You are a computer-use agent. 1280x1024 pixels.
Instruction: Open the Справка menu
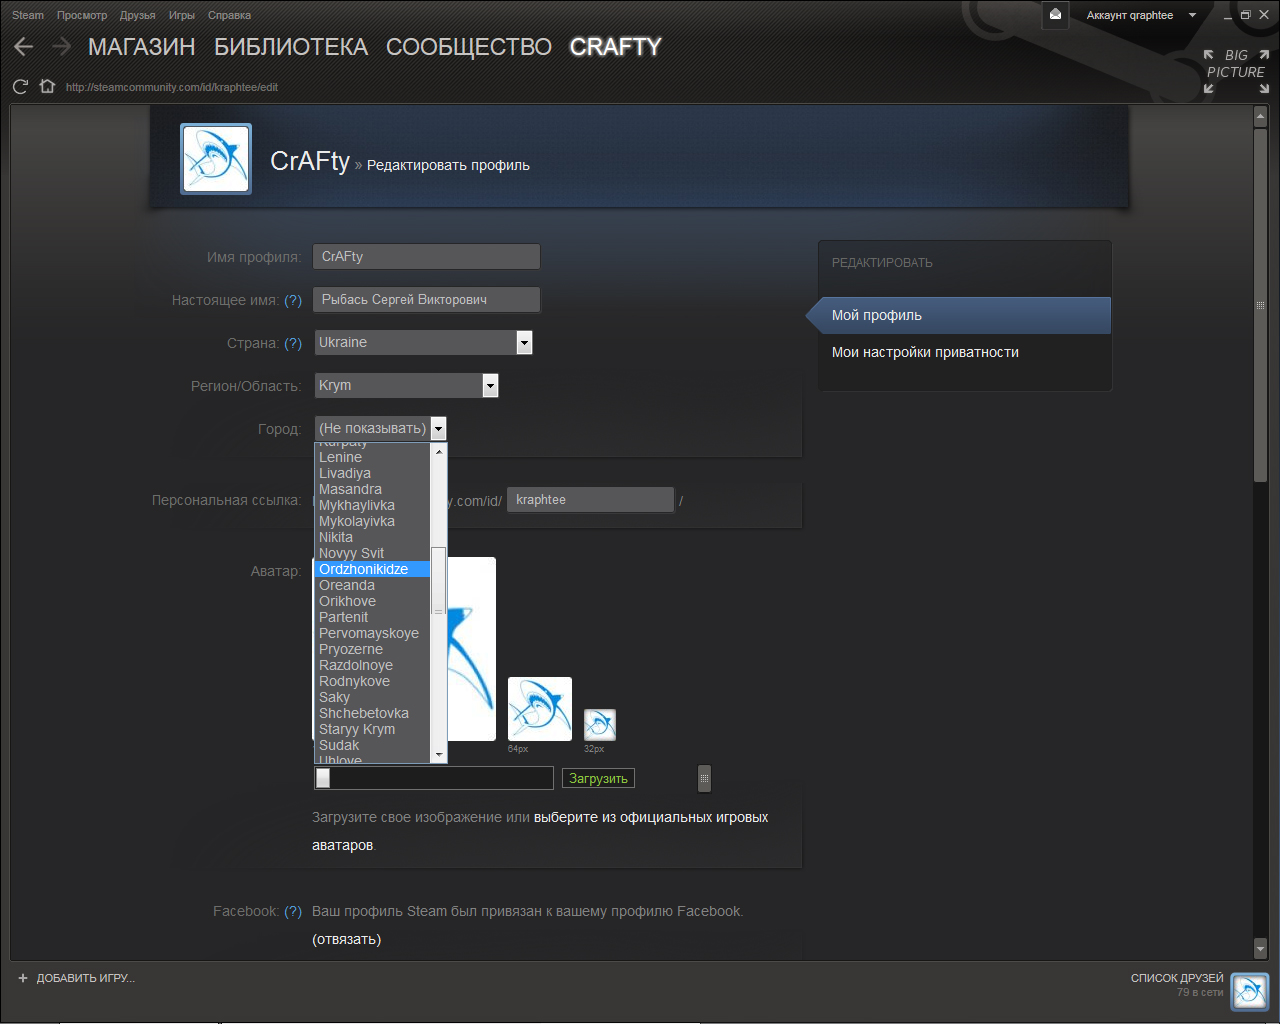(230, 15)
